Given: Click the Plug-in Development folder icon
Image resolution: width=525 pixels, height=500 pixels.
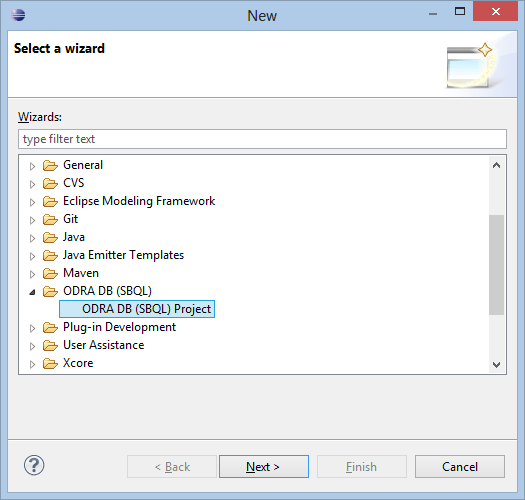Looking at the screenshot, I should pos(50,328).
